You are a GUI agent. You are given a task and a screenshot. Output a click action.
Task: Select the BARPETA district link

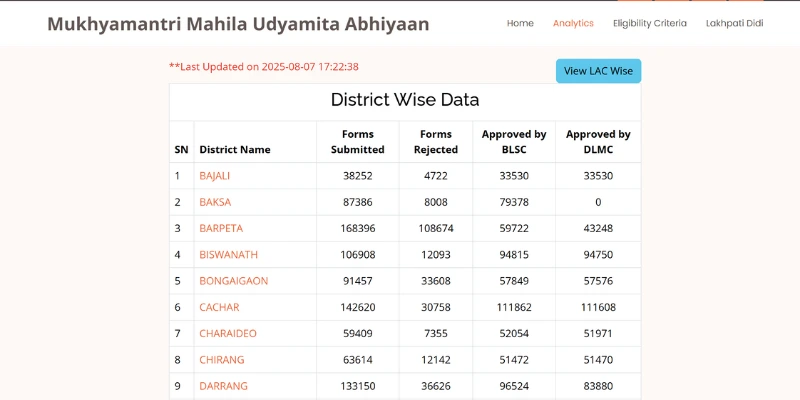coord(221,228)
